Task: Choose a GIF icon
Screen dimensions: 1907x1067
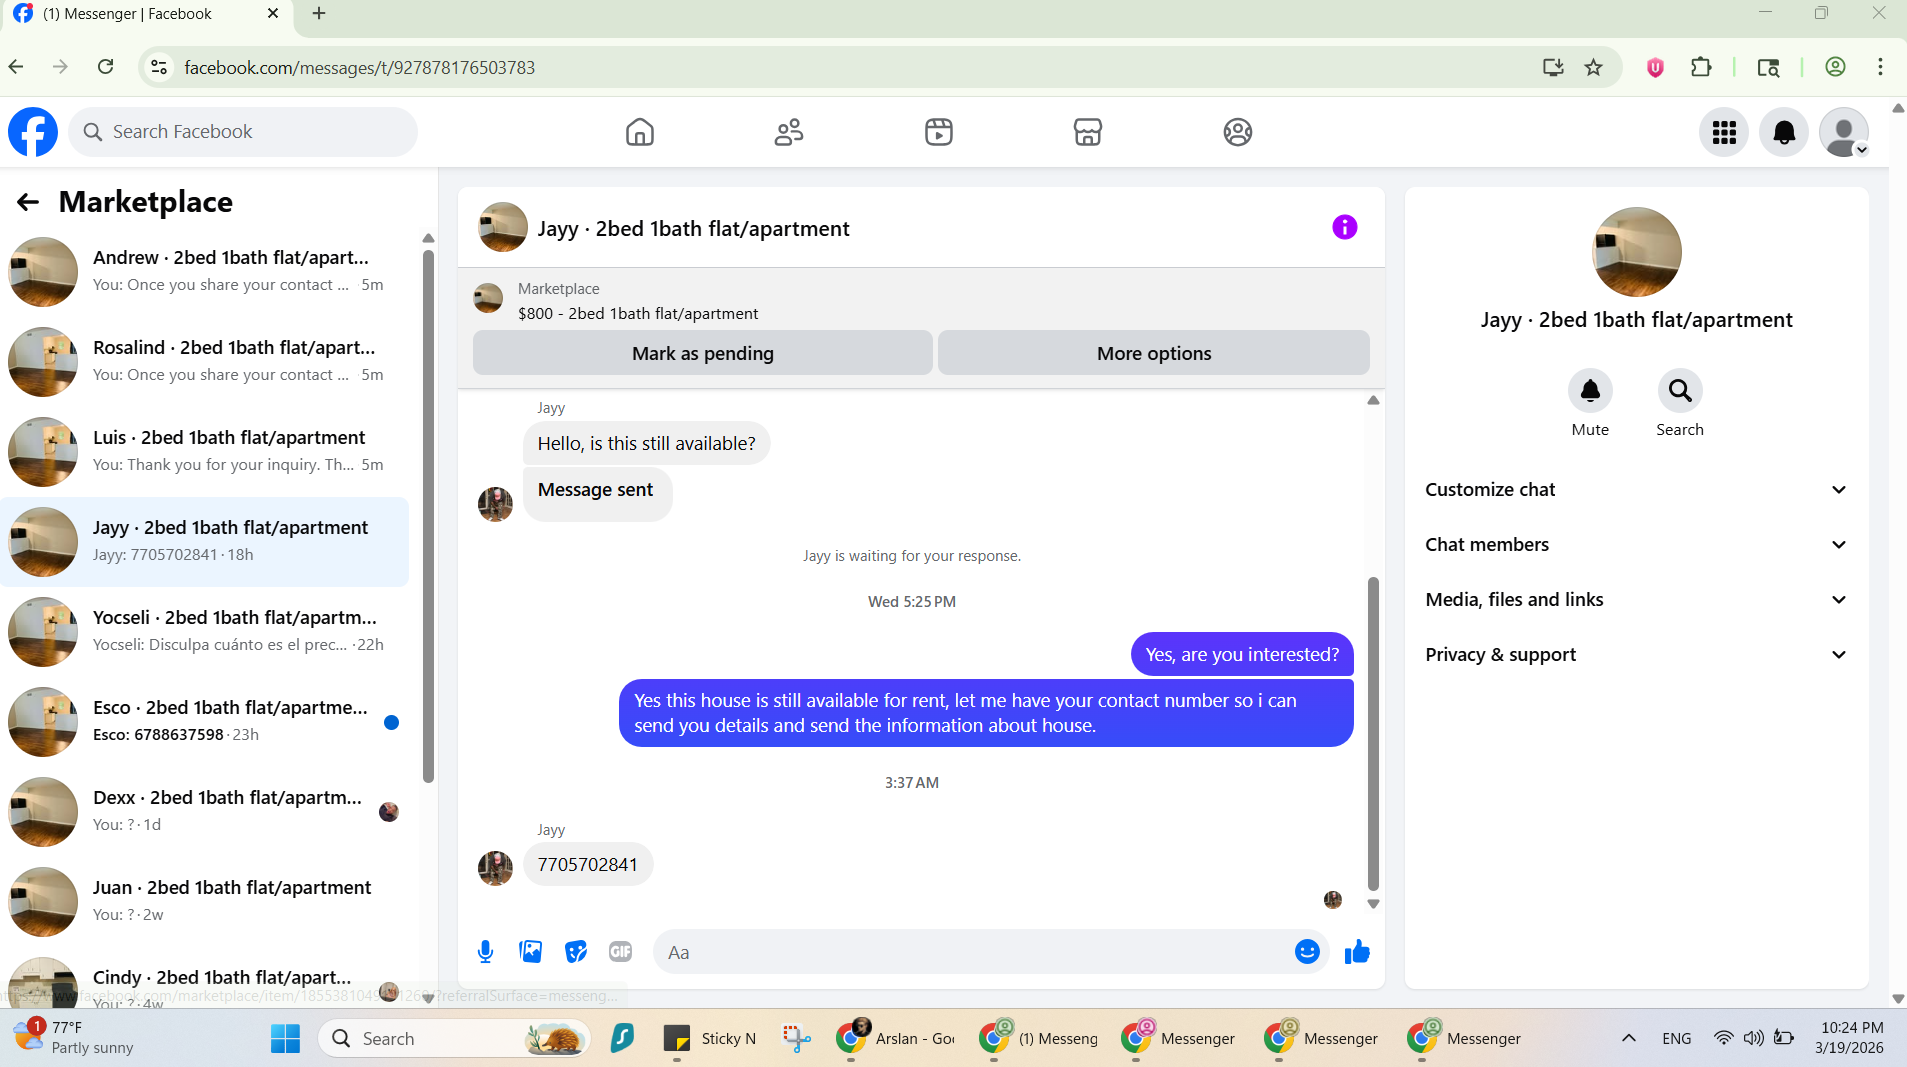Action: coord(621,952)
